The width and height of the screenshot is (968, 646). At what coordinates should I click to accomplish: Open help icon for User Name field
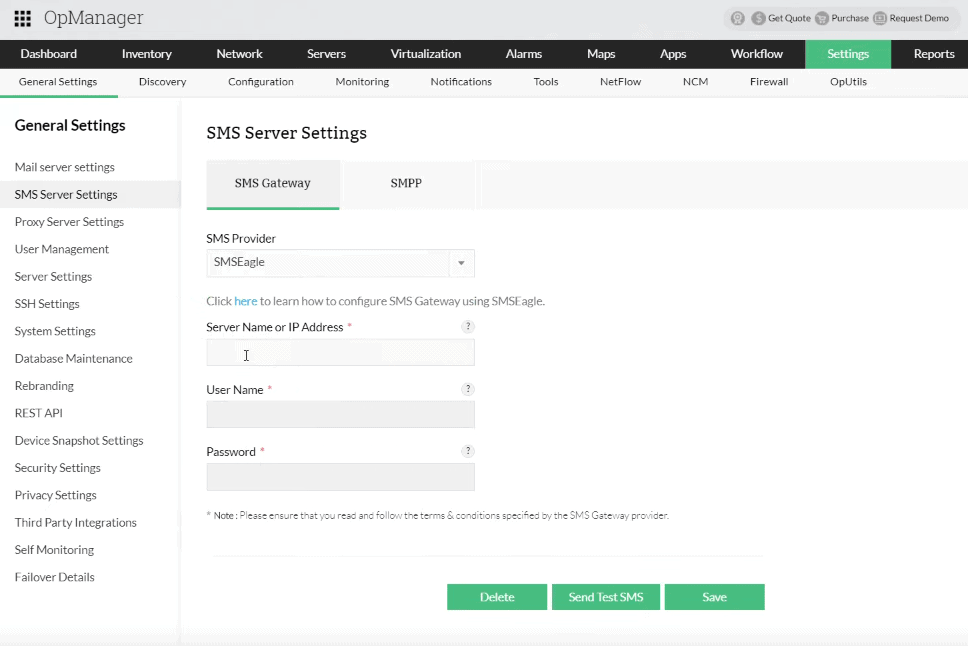click(468, 389)
